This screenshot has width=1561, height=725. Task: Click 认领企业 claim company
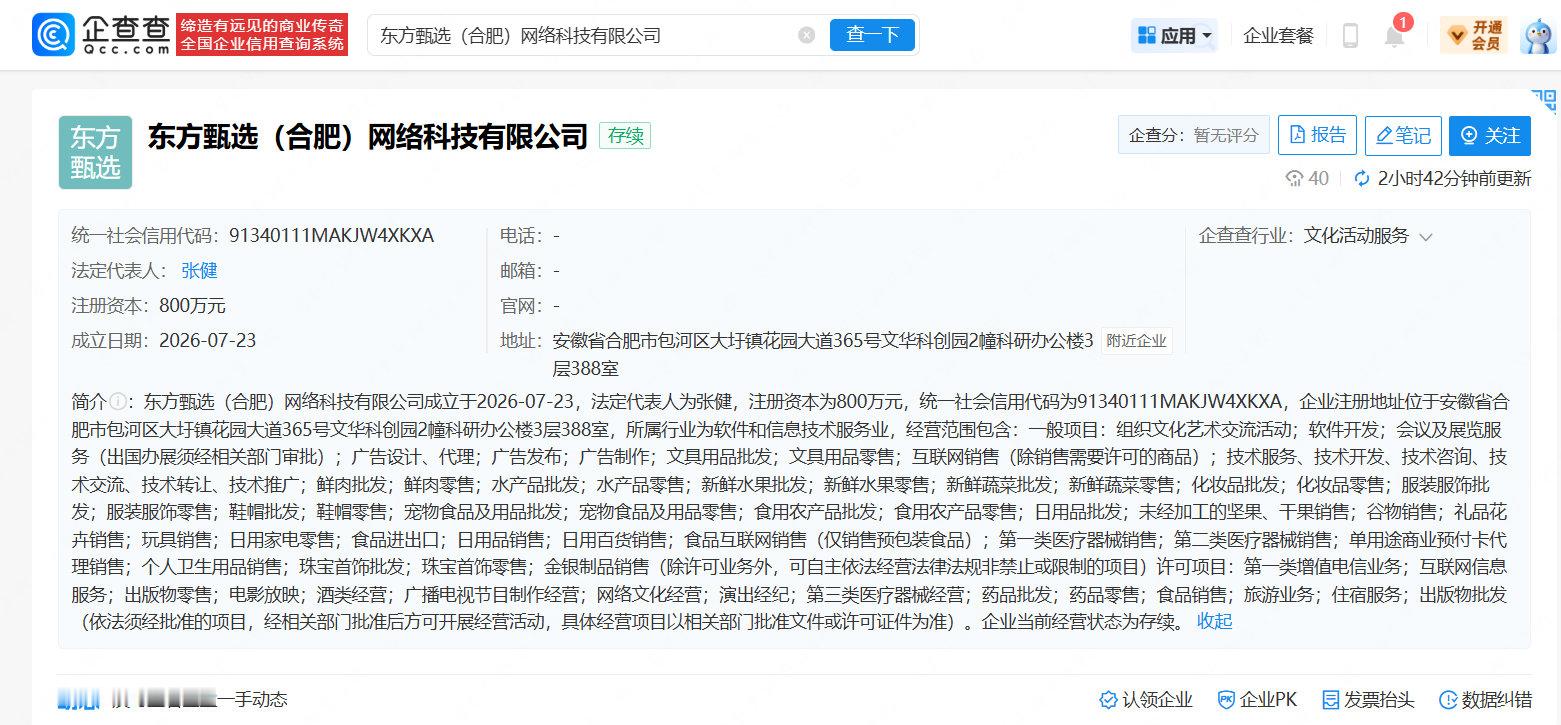pos(1145,700)
